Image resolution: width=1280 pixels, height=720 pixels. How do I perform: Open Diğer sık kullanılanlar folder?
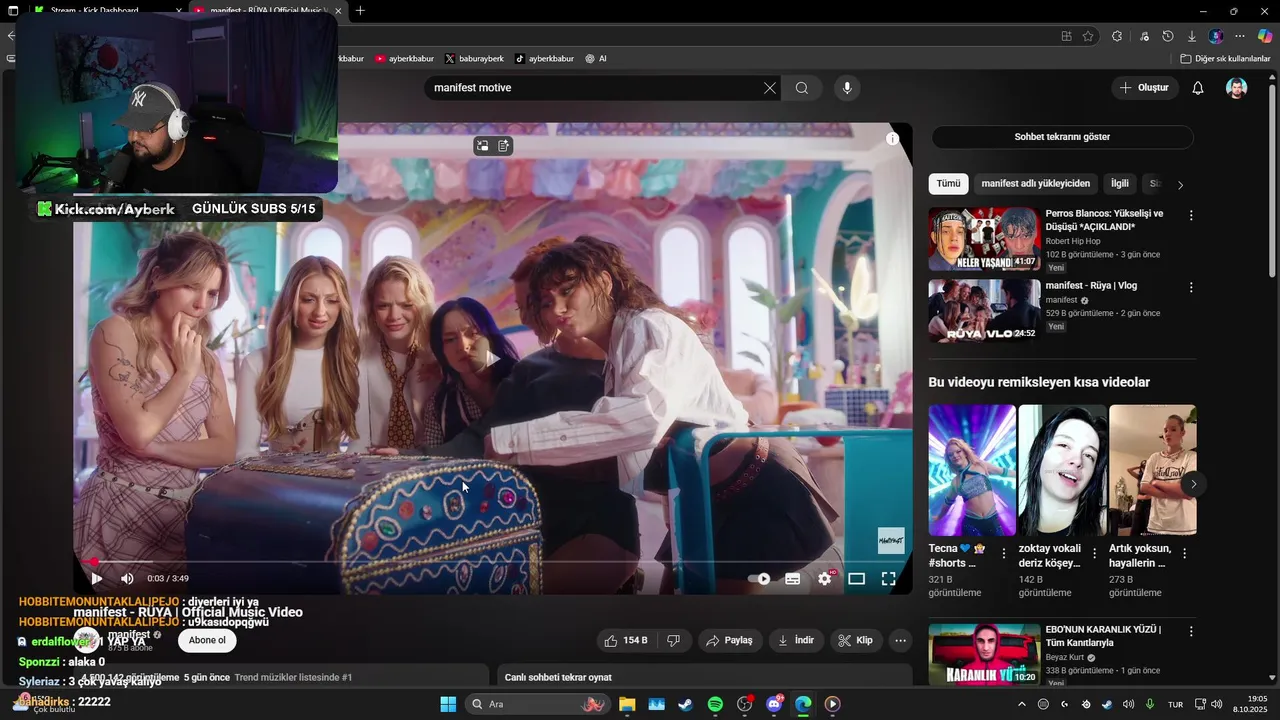click(x=1225, y=59)
